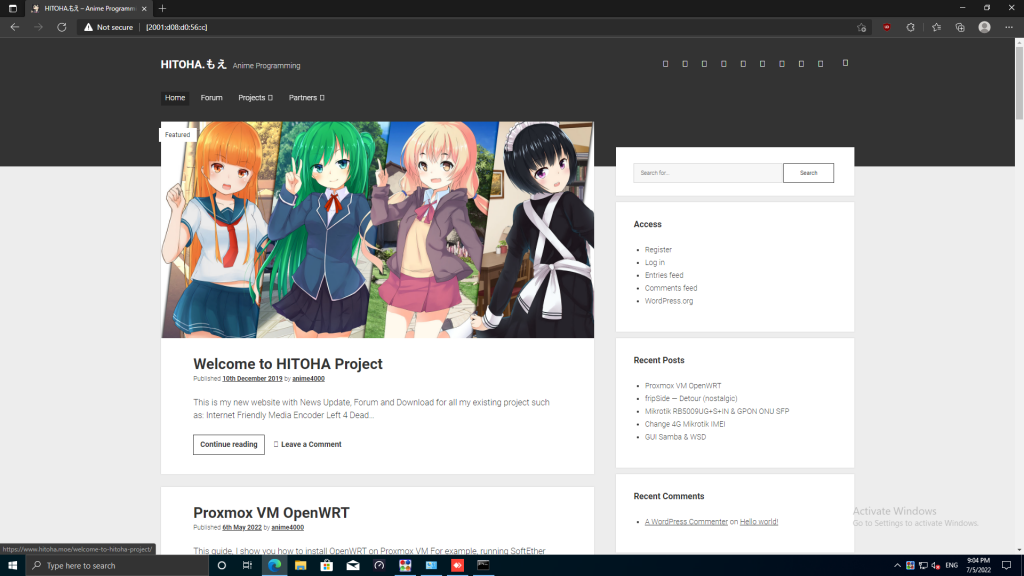This screenshot has height=576, width=1024.
Task: Open the WordPress.org link
Action: pos(669,301)
